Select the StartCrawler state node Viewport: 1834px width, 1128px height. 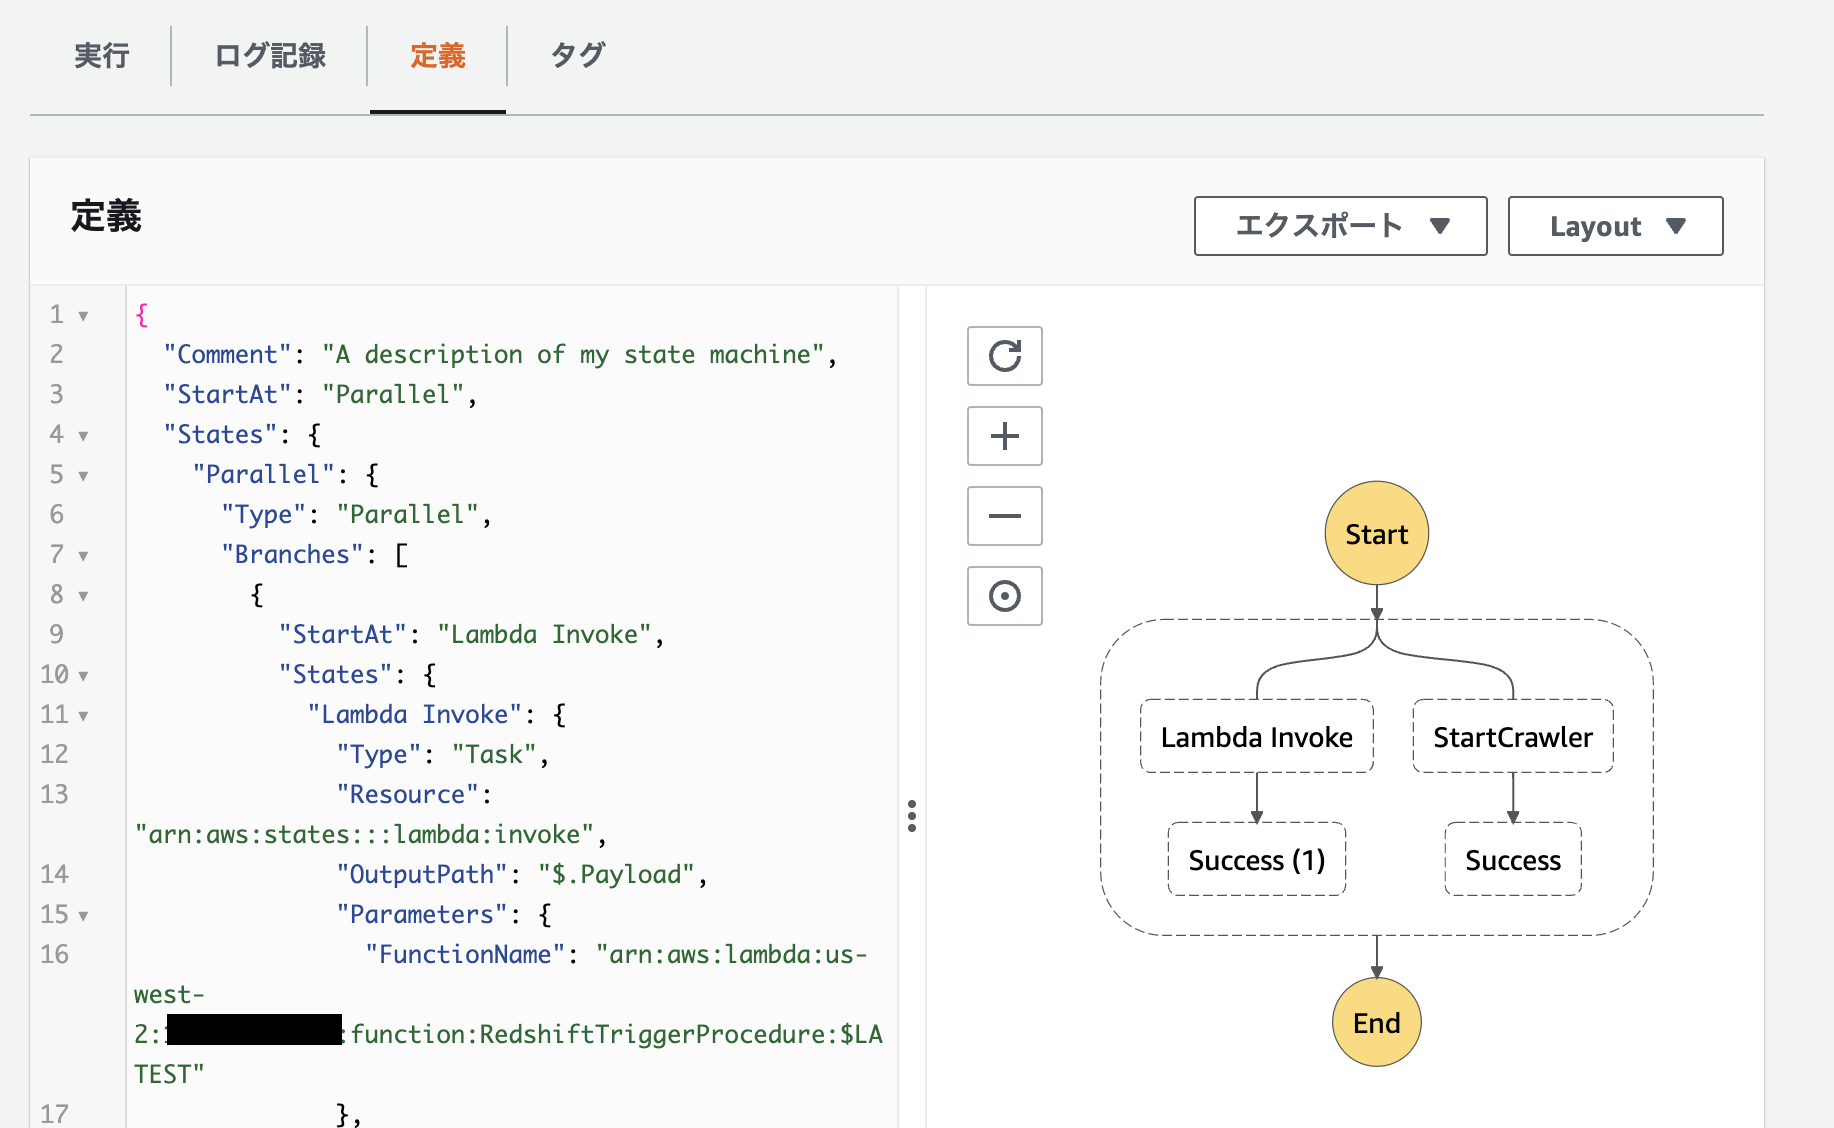(1512, 737)
